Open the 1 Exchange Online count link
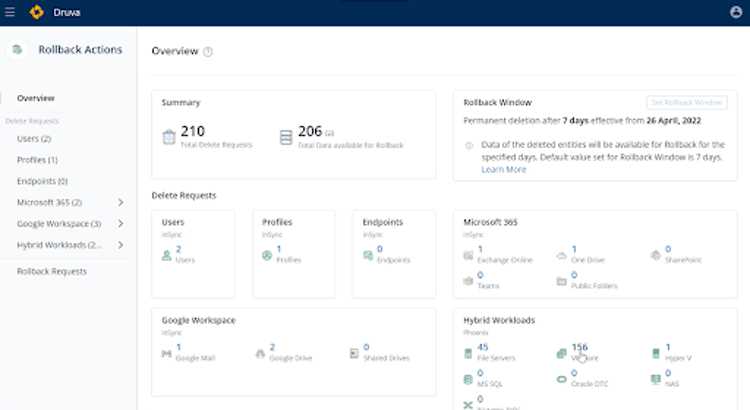 (x=480, y=249)
